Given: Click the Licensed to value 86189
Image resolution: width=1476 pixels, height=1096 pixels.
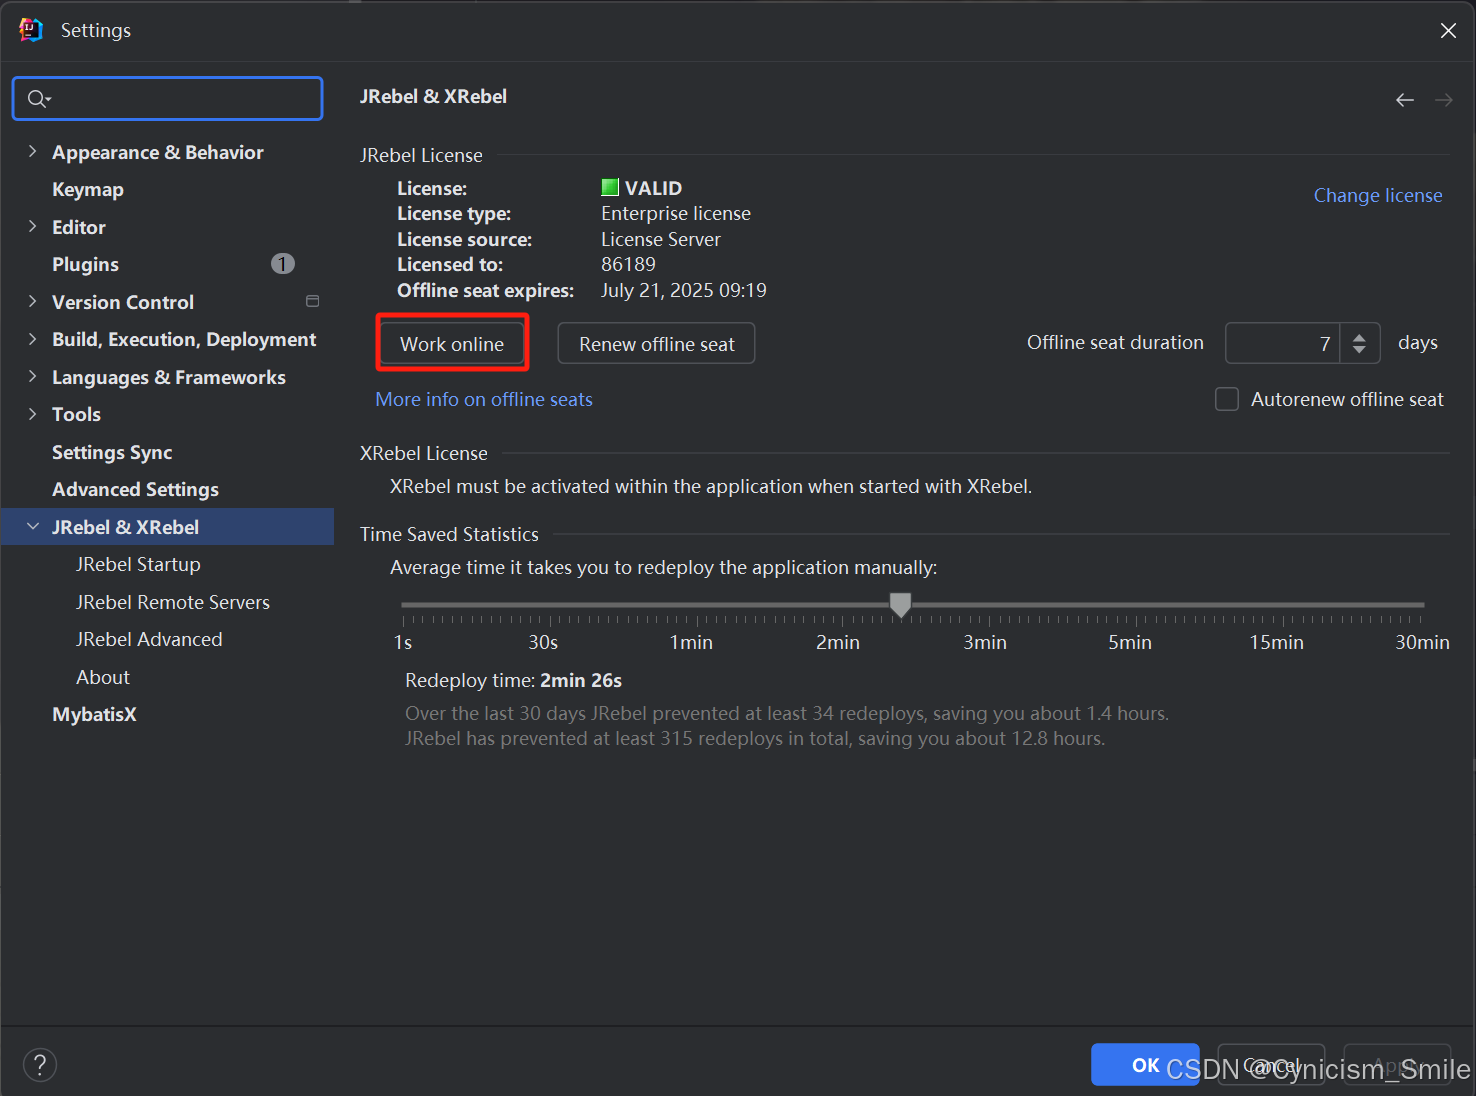Looking at the screenshot, I should tap(628, 264).
